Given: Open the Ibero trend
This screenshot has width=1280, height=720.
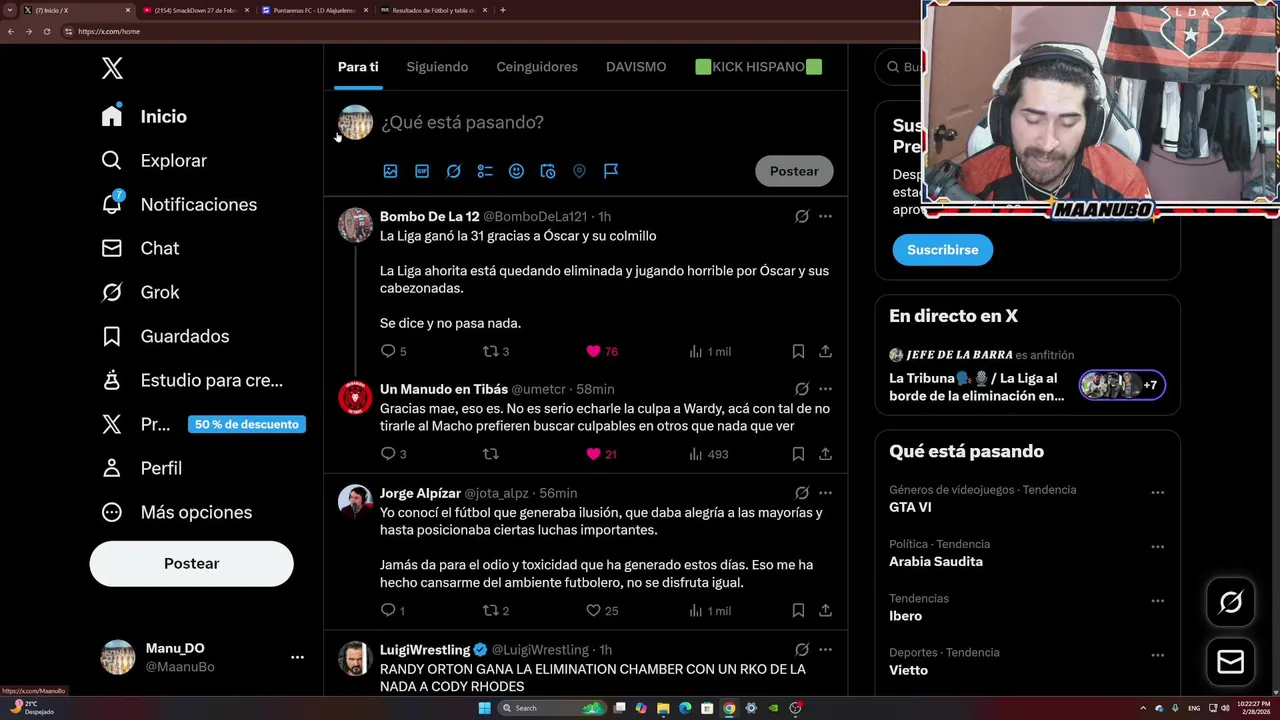Looking at the screenshot, I should point(905,616).
